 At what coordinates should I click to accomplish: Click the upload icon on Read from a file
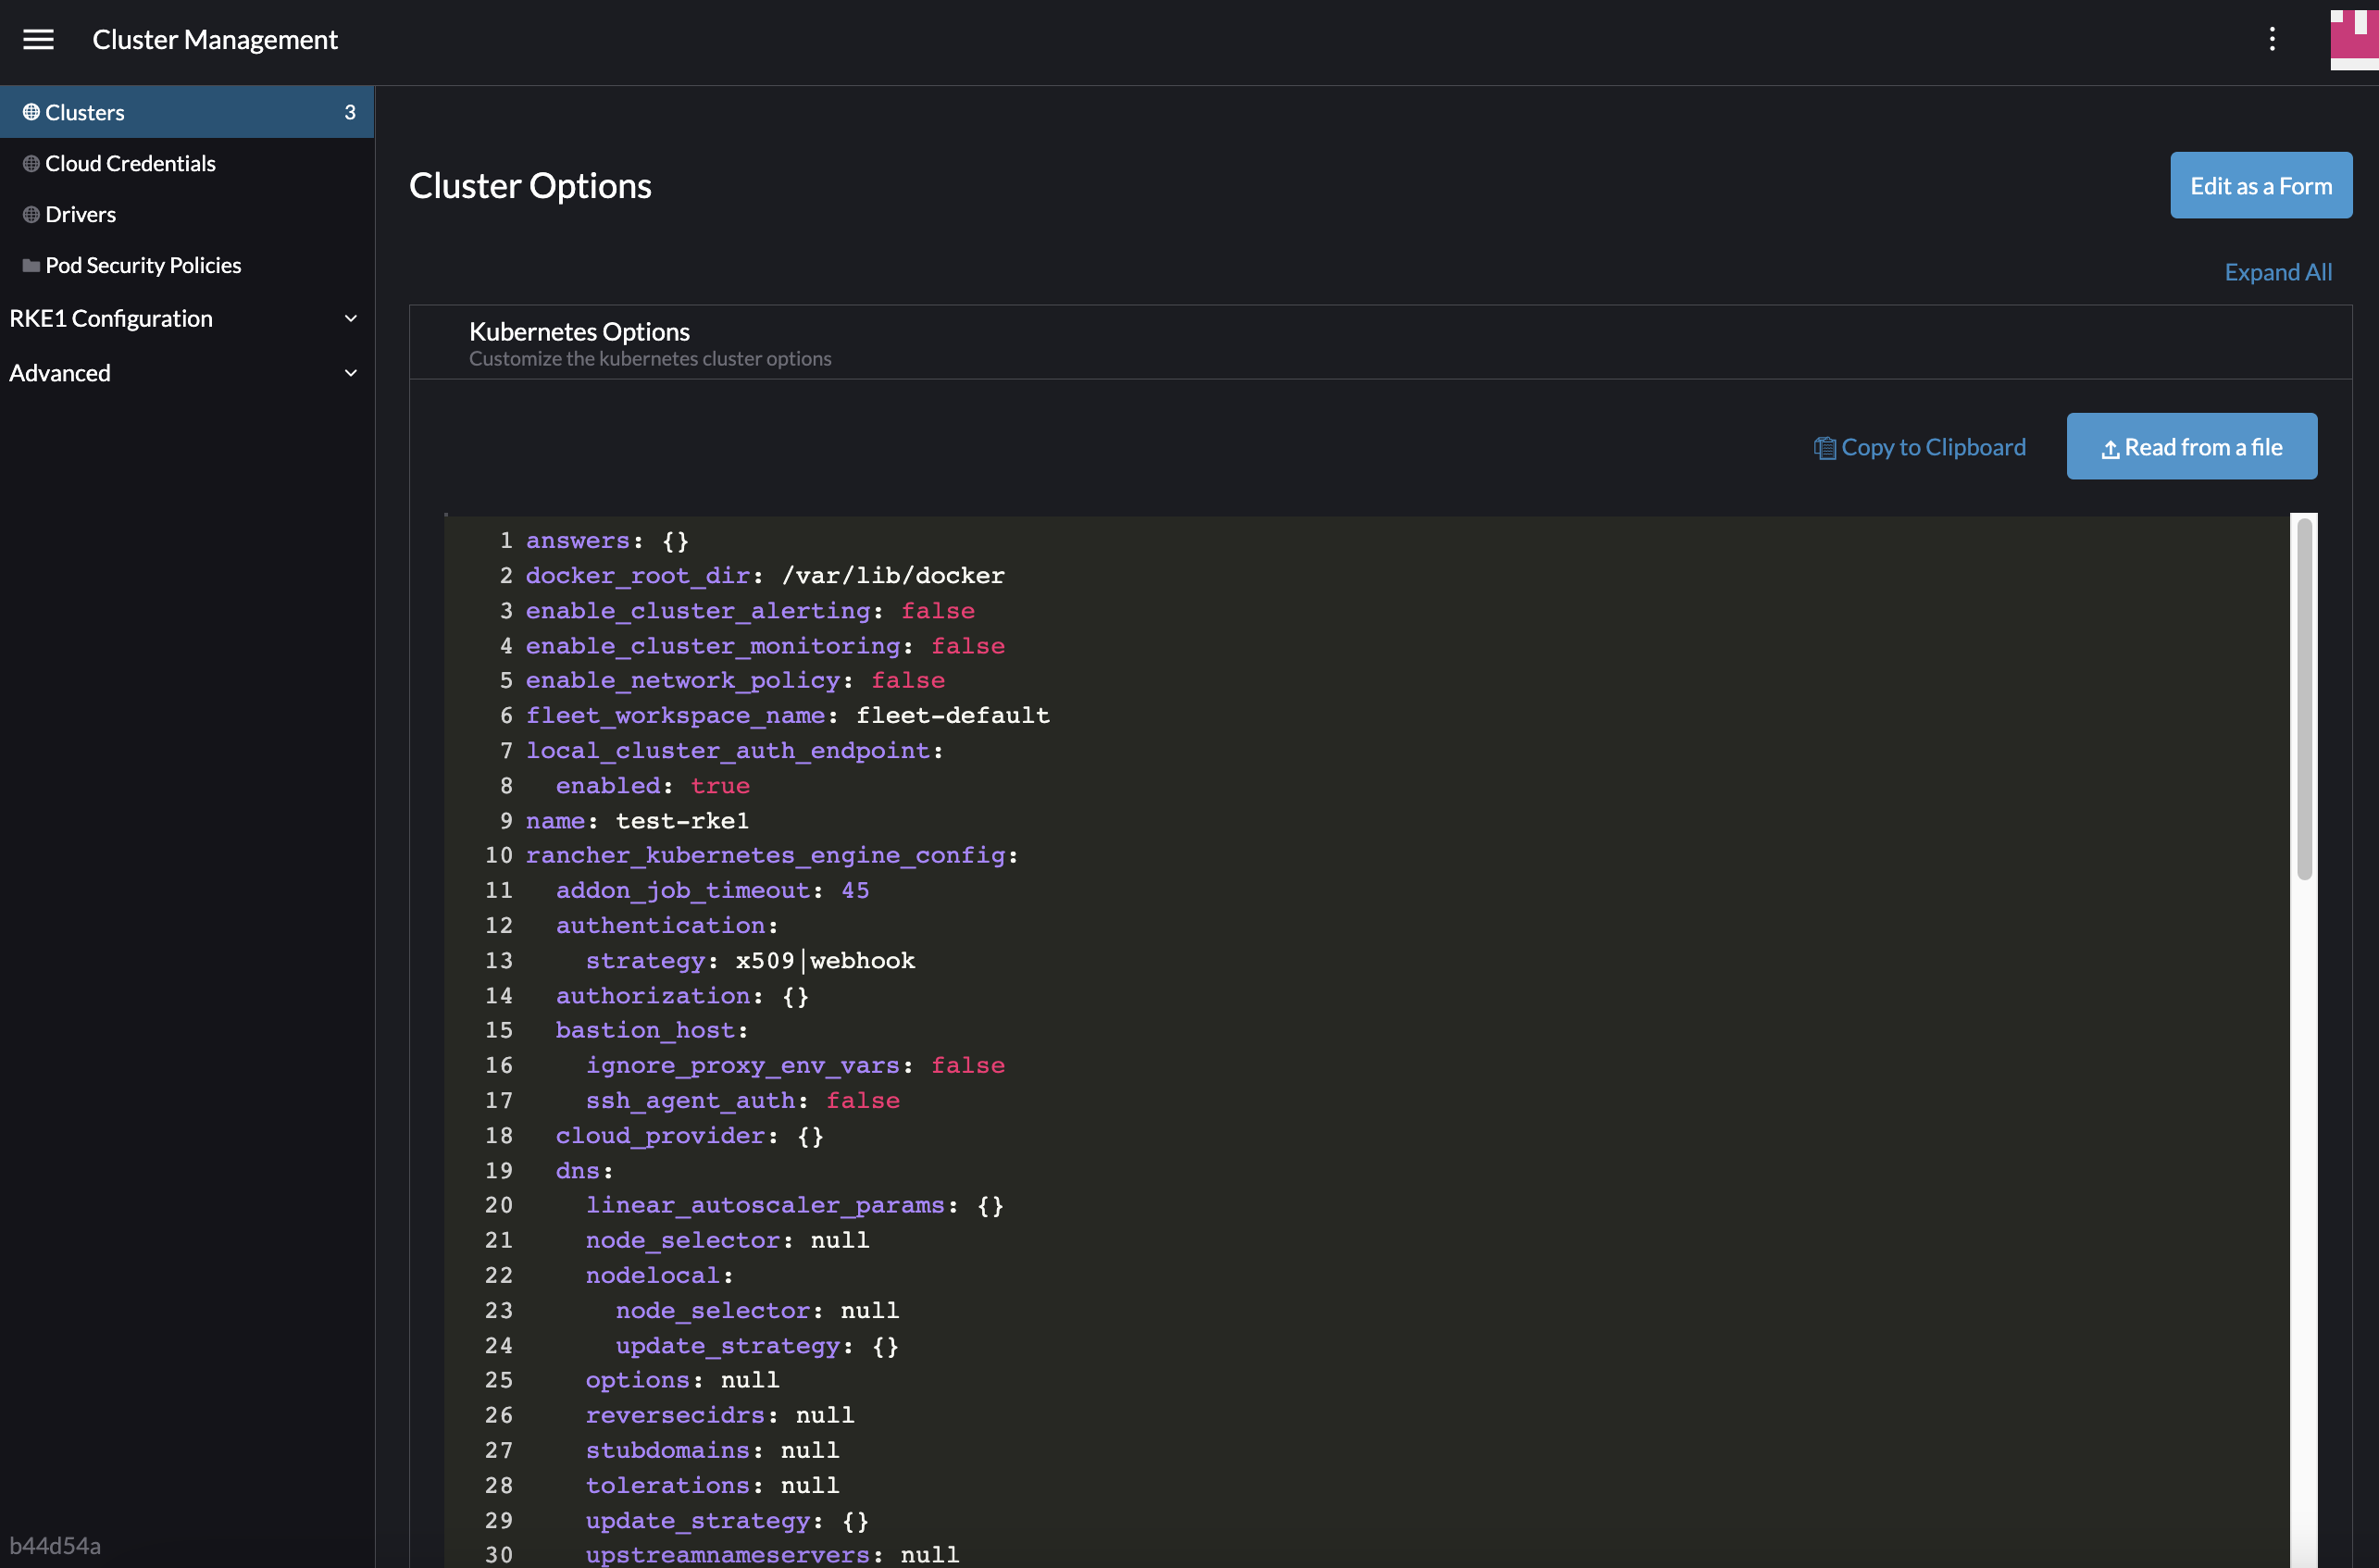click(x=2110, y=447)
